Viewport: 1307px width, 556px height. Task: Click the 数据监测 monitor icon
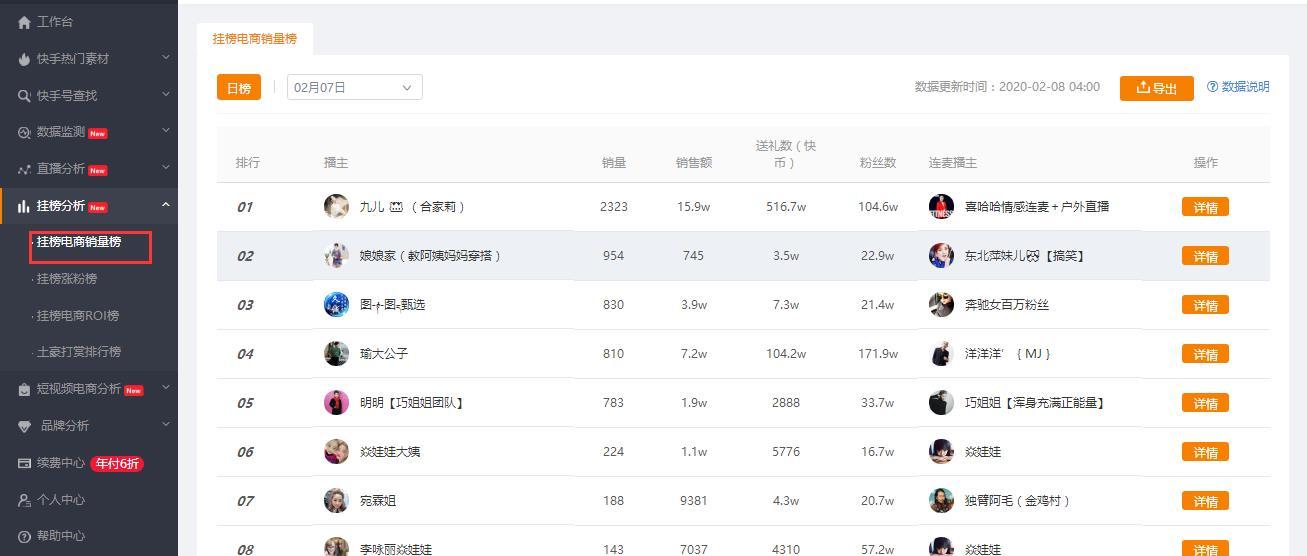click(24, 132)
